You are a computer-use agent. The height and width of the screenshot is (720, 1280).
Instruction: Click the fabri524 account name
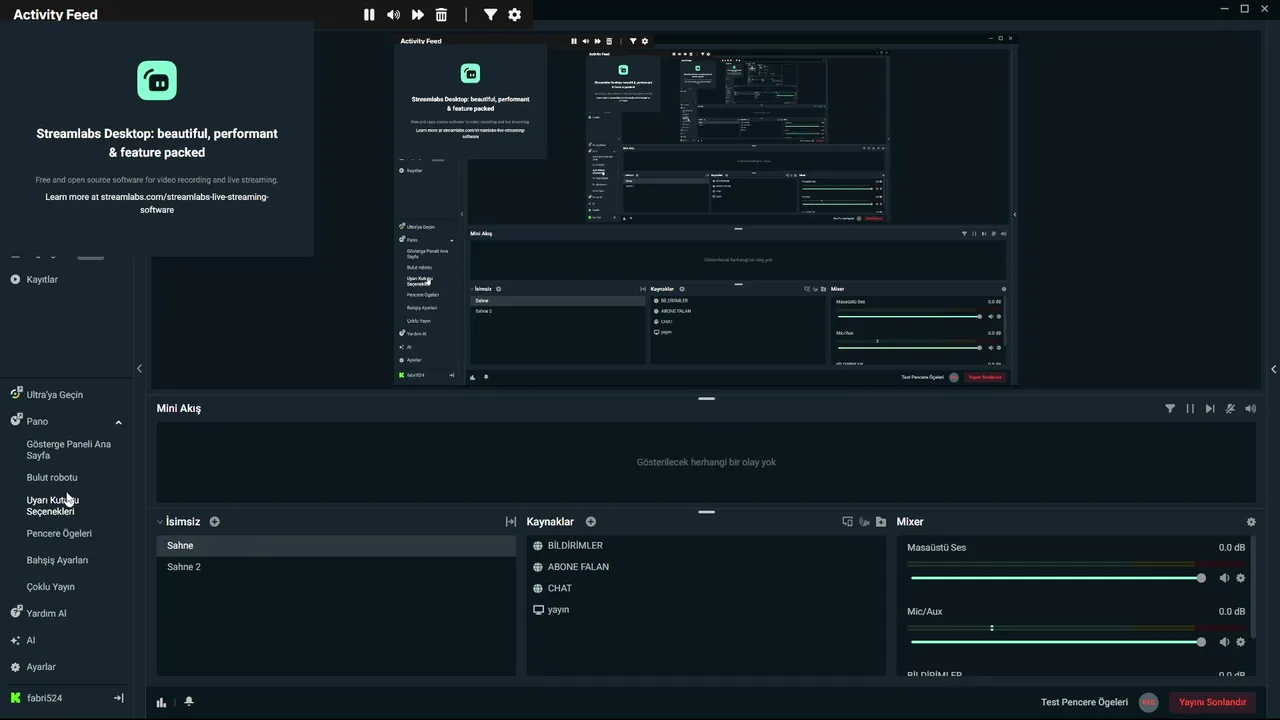point(44,698)
